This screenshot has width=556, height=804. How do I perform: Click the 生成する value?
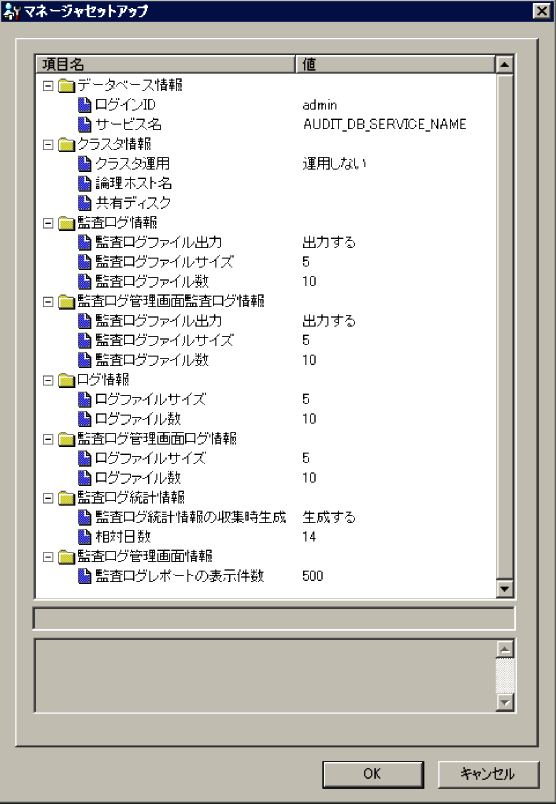(x=329, y=517)
